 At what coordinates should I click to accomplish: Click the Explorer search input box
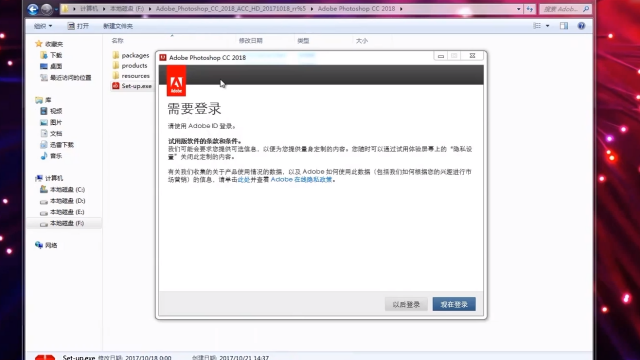(565, 9)
